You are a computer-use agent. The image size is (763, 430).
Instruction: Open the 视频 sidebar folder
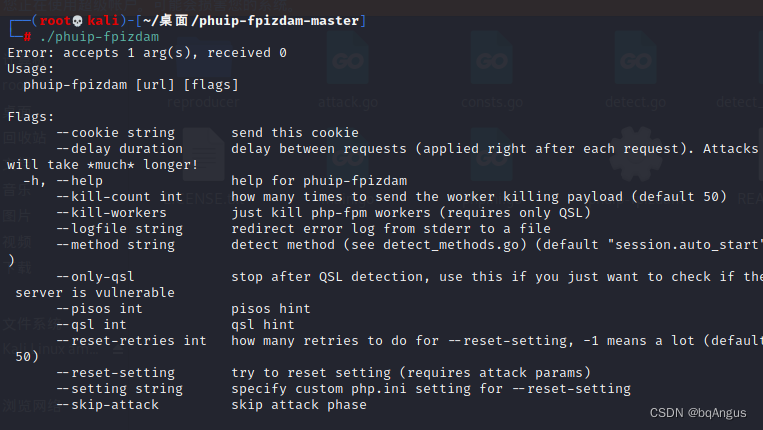pos(16,242)
